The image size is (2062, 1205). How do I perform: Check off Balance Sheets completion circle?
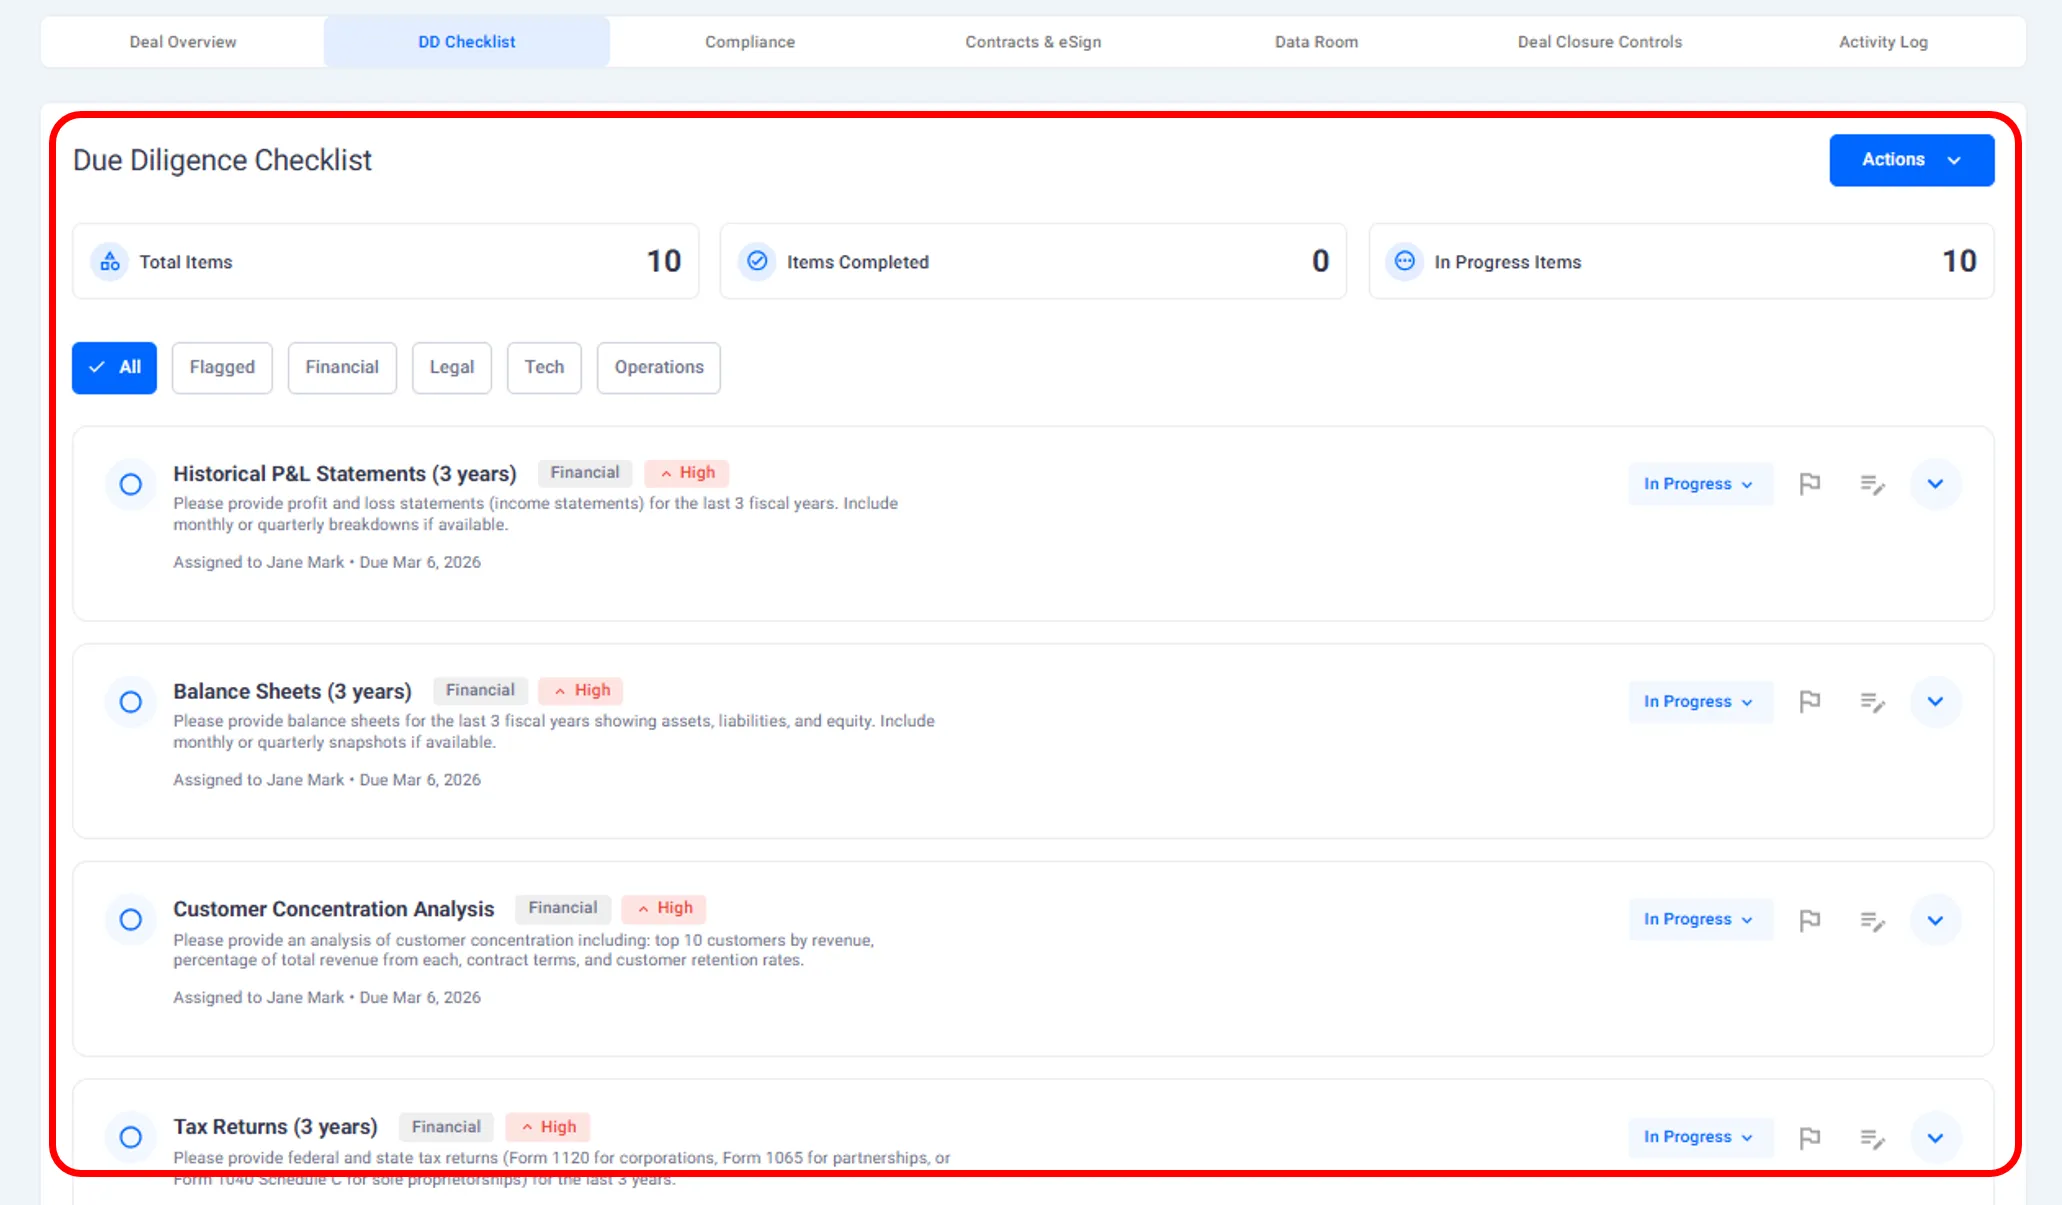[131, 702]
